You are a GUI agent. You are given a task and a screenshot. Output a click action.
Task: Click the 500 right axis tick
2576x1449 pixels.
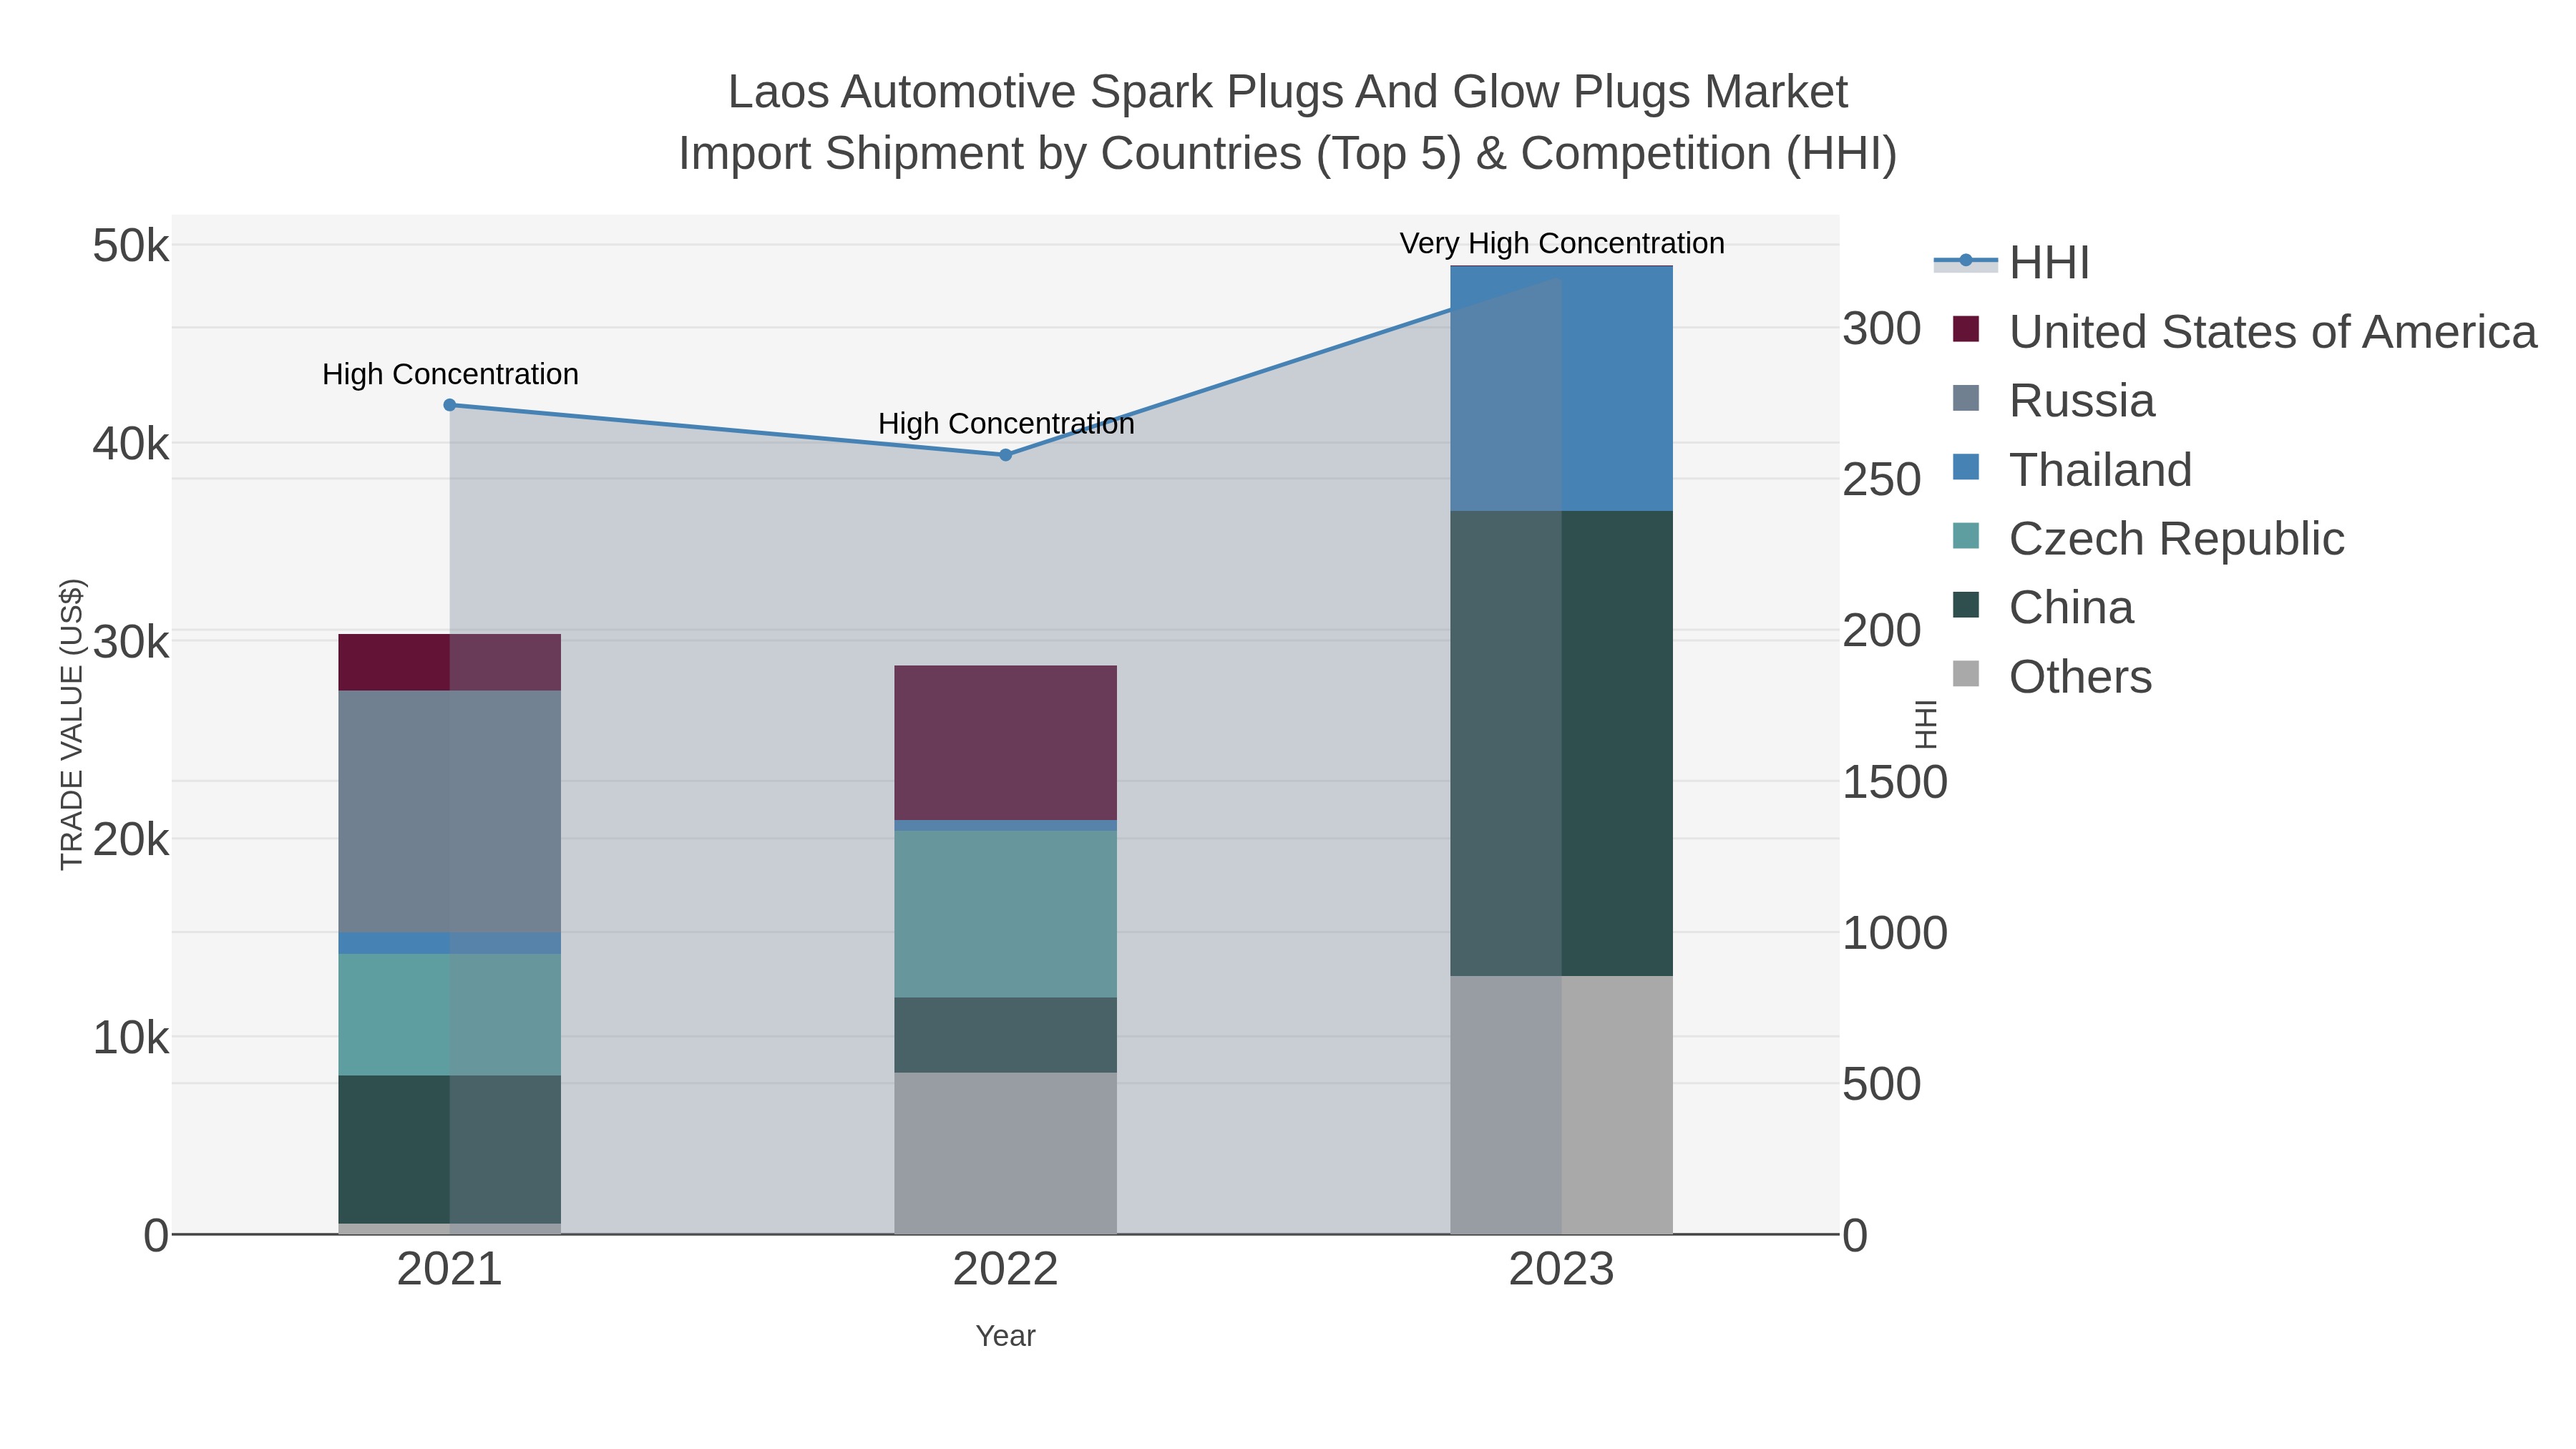tap(1881, 1084)
